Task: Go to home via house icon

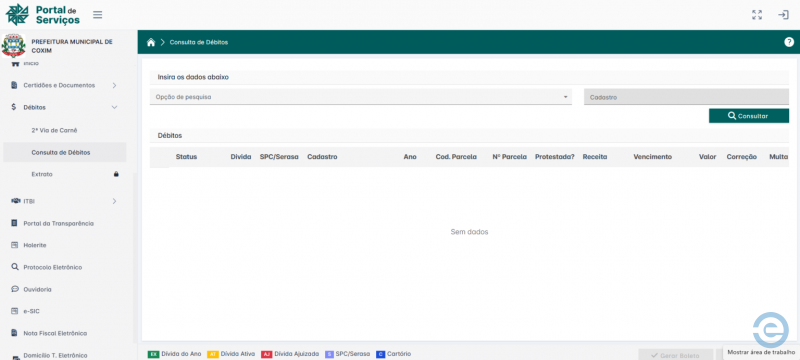Action: click(151, 42)
